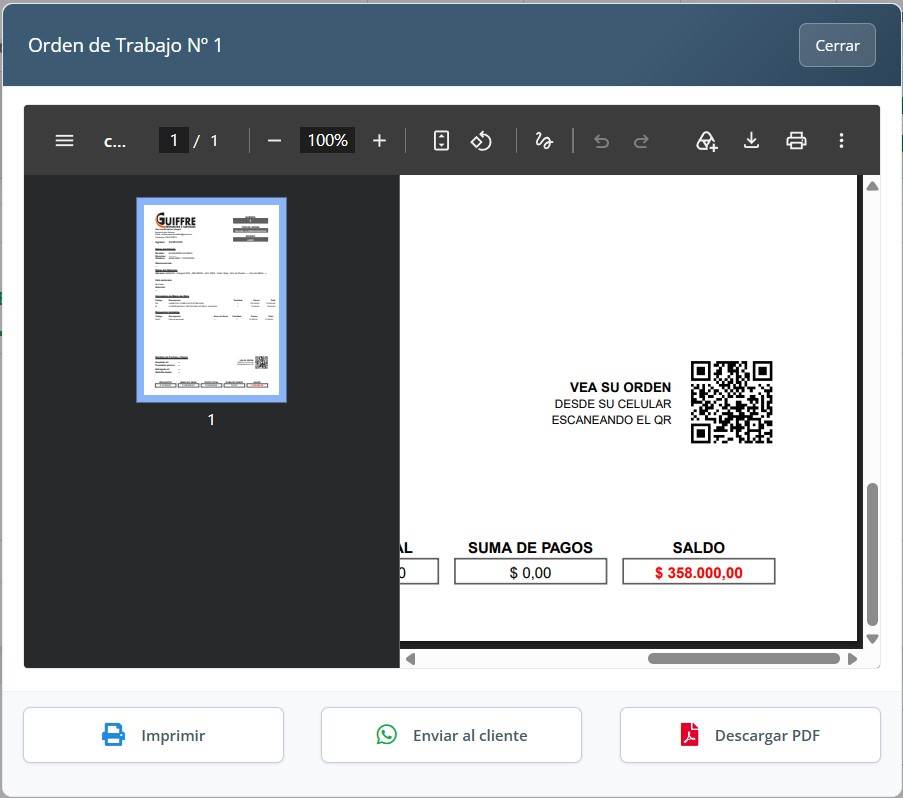Viewport: 903px width, 798px height.
Task: Click the 'VEA SU ORDEN' text
Action: click(620, 387)
